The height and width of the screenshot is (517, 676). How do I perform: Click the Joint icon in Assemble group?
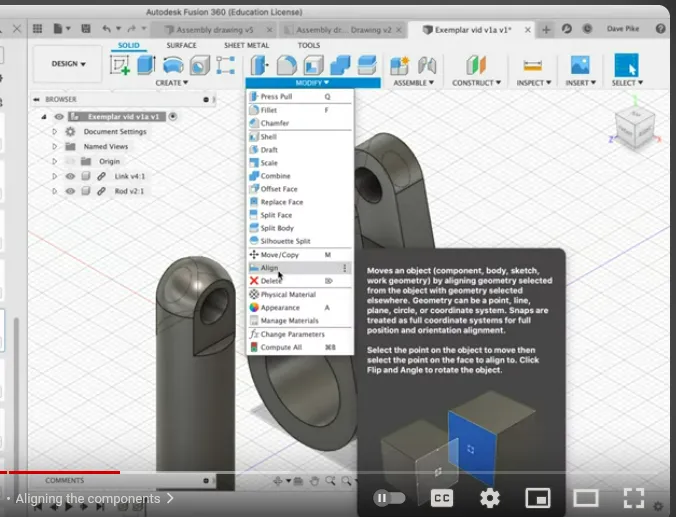[x=427, y=65]
